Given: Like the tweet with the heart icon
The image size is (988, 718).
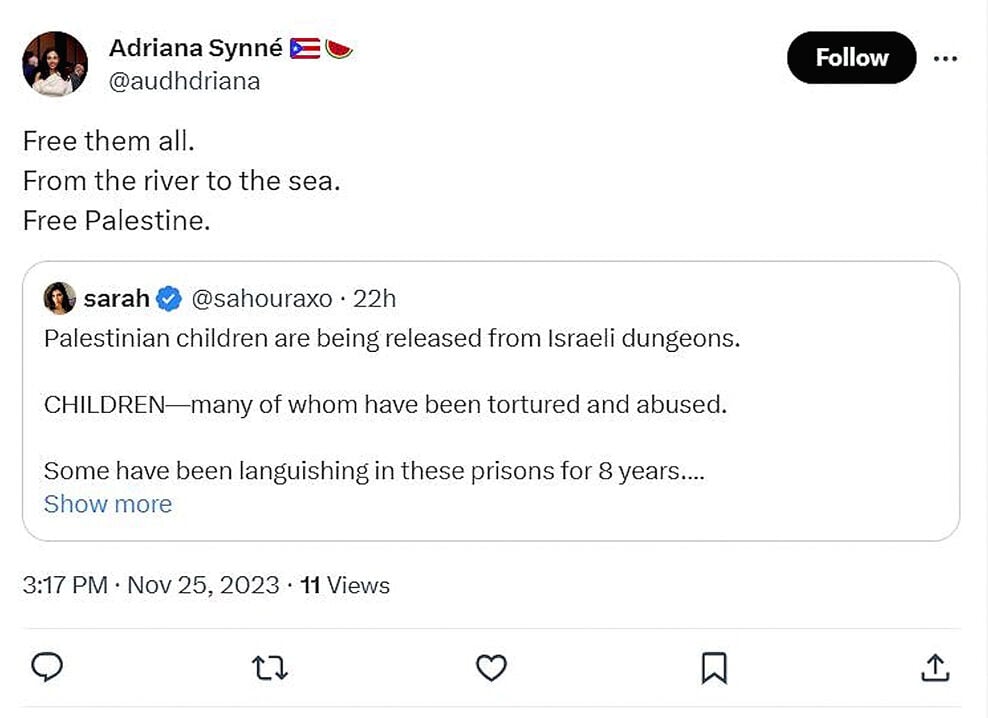Looking at the screenshot, I should (x=490, y=667).
